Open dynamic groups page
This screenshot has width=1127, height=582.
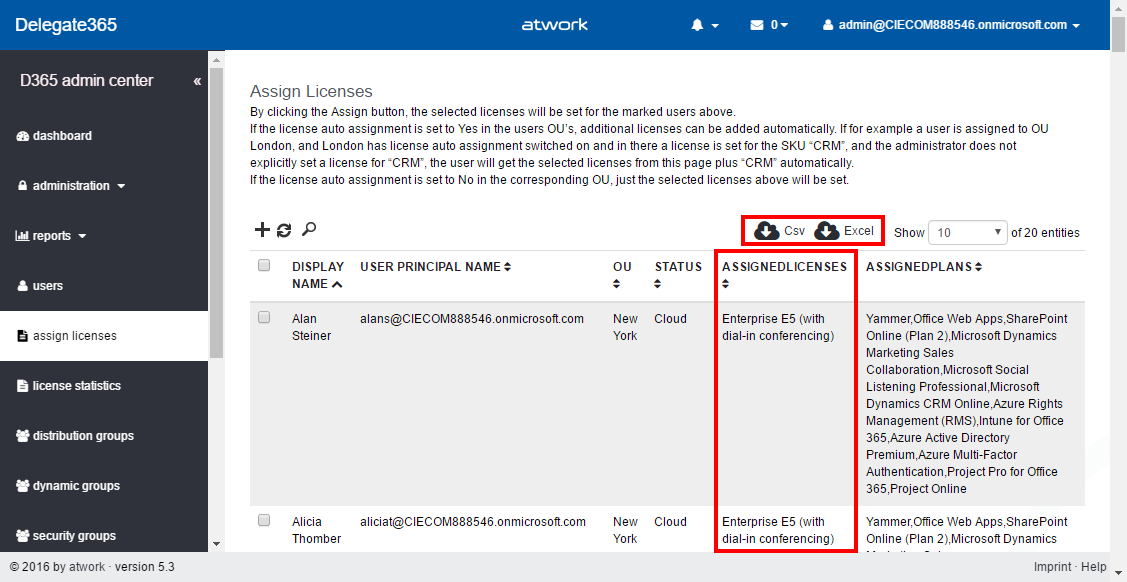(x=68, y=486)
